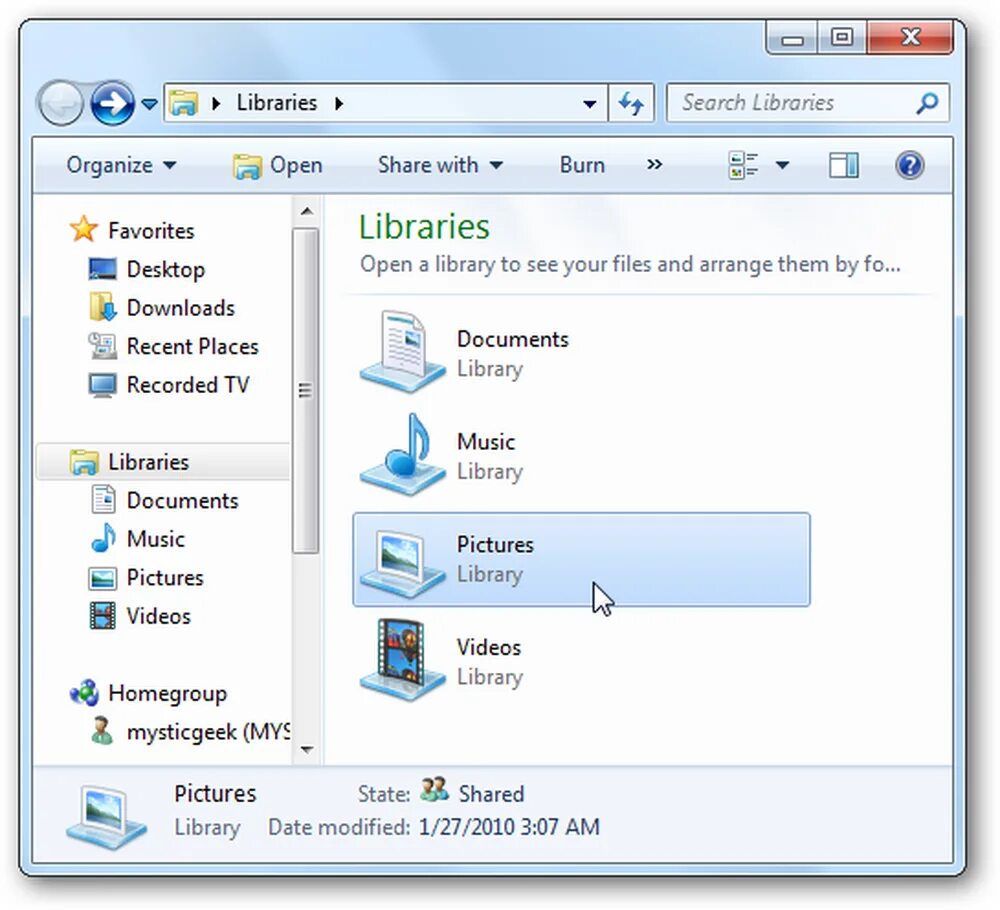Click the Music library large icon
Viewport: 1000px width, 910px height.
(402, 455)
